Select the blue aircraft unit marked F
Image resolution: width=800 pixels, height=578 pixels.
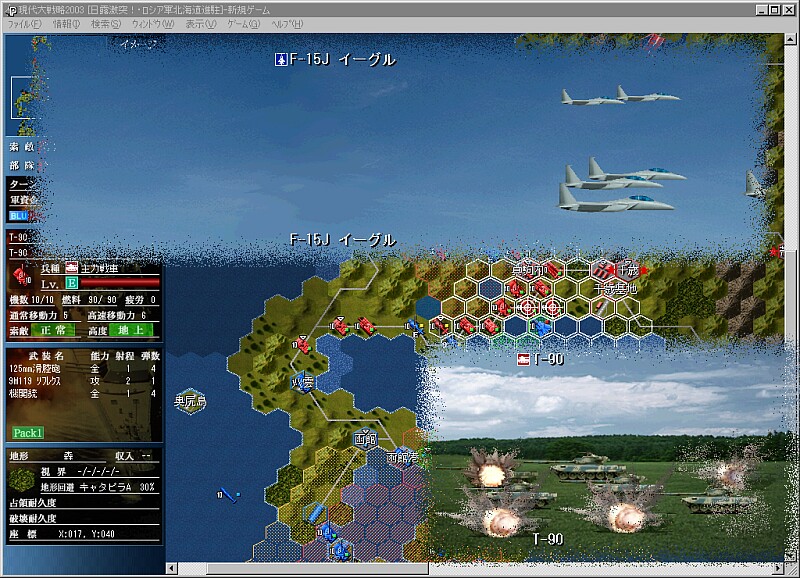coord(415,326)
